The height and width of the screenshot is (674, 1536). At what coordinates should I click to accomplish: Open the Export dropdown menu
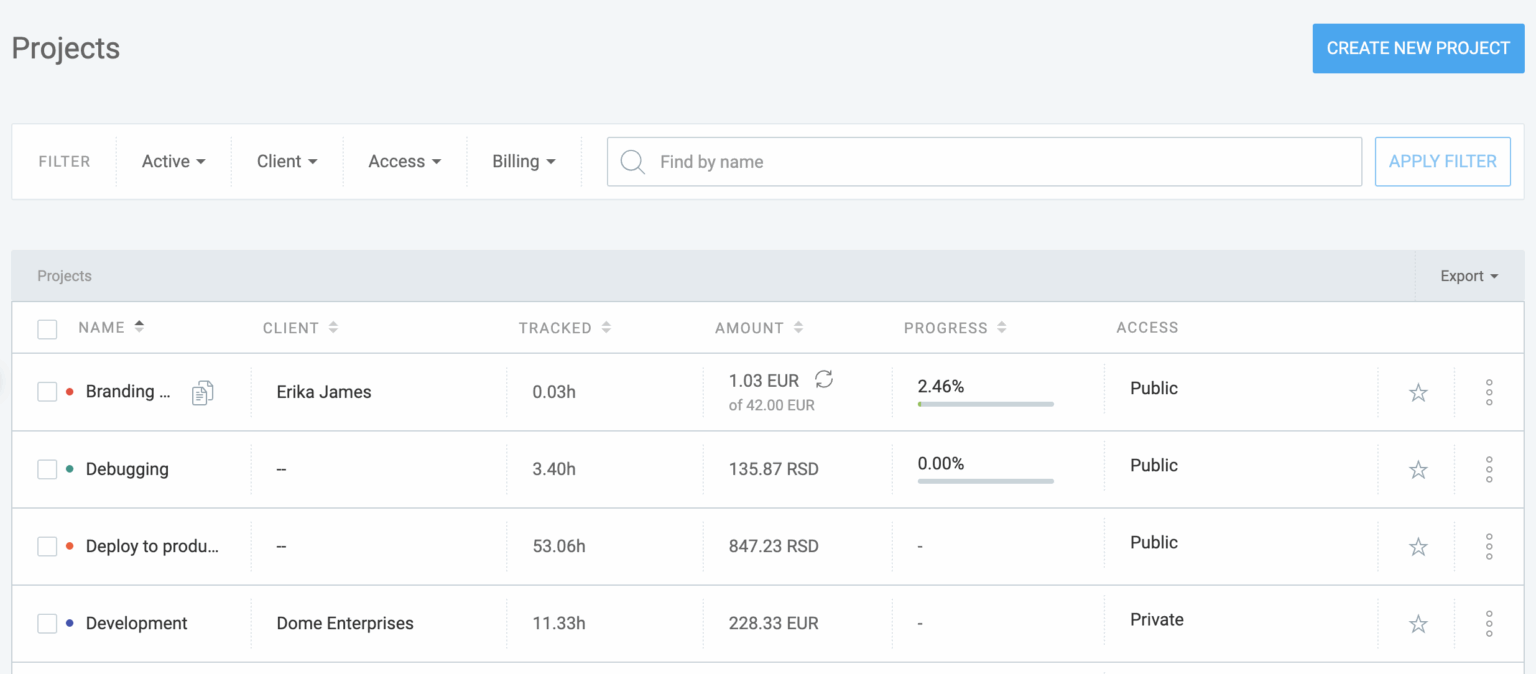coord(1468,276)
